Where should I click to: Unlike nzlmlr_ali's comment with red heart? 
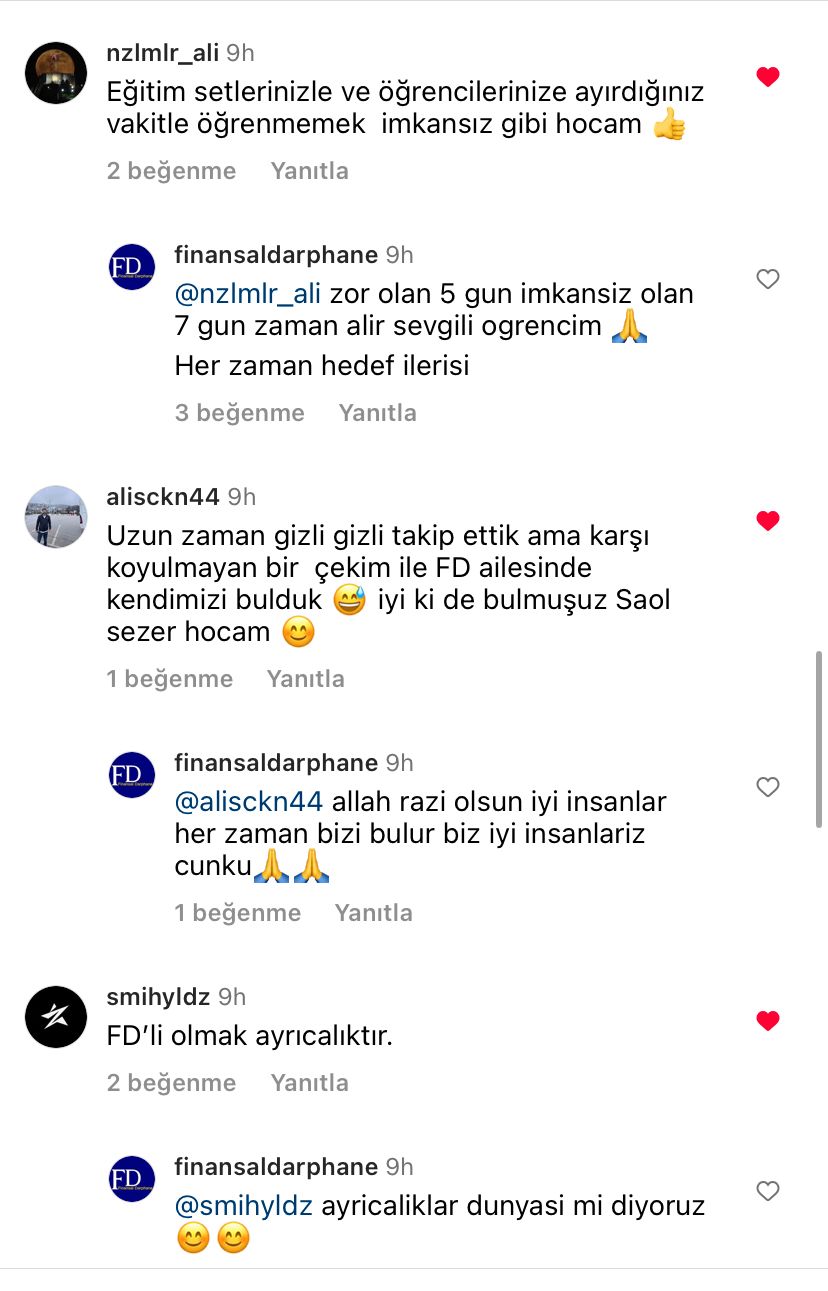coord(768,77)
